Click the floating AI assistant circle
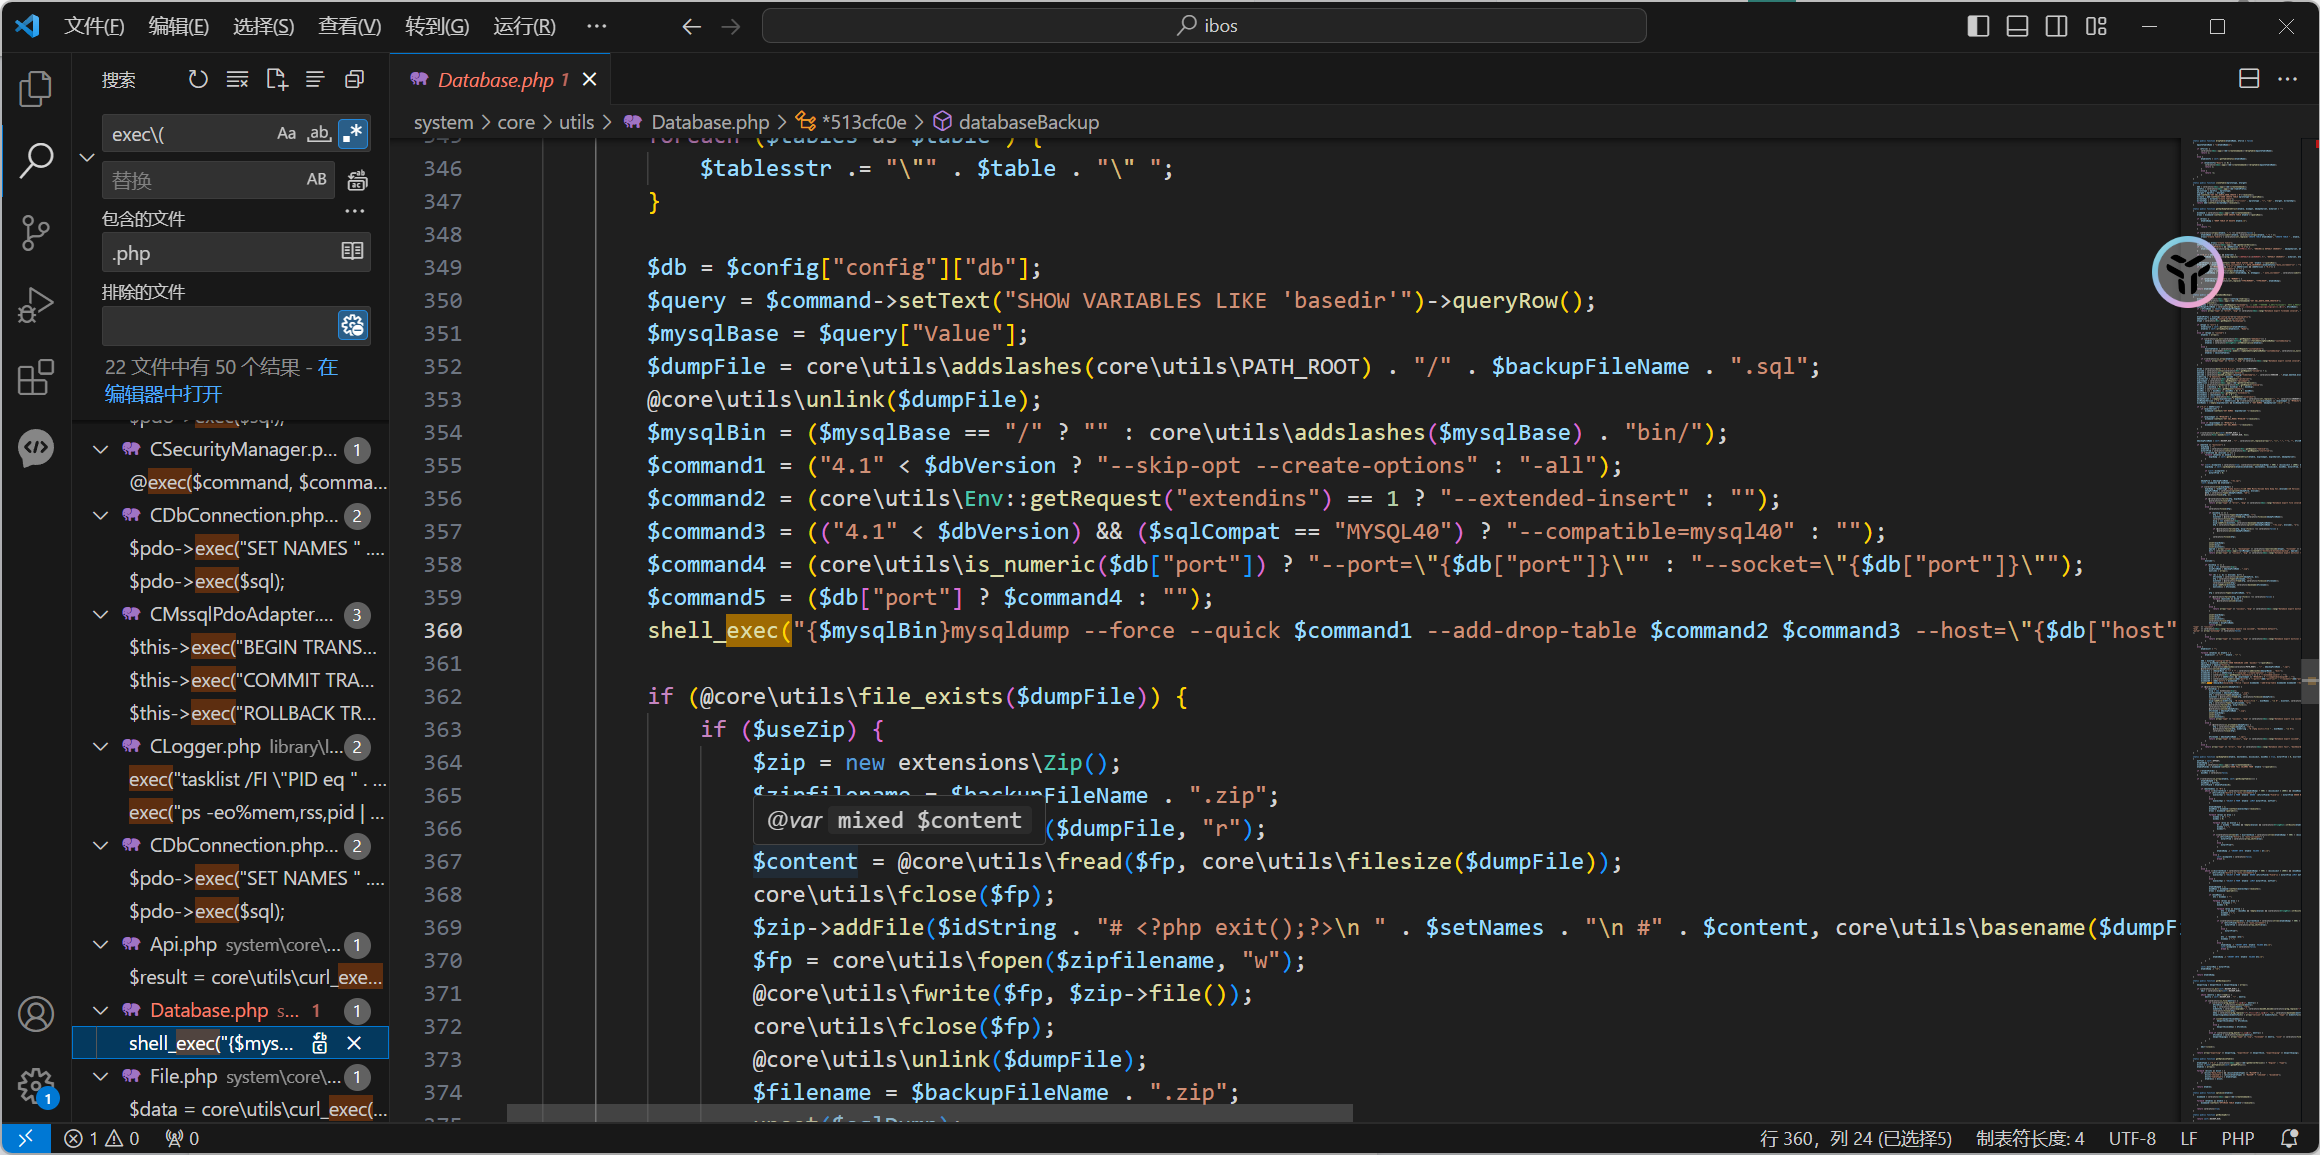The width and height of the screenshot is (2320, 1155). coord(2187,272)
